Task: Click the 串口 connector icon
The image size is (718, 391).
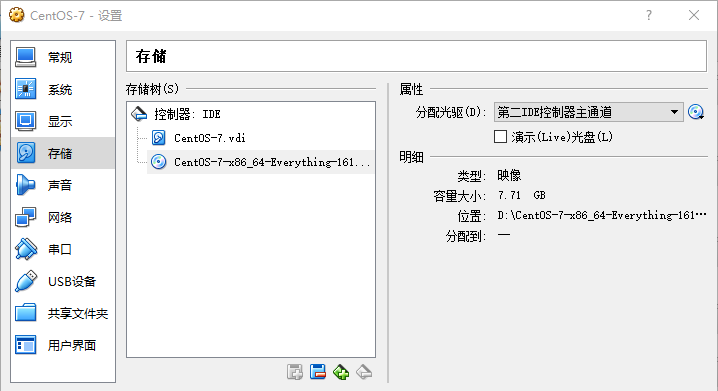Action: (26, 249)
